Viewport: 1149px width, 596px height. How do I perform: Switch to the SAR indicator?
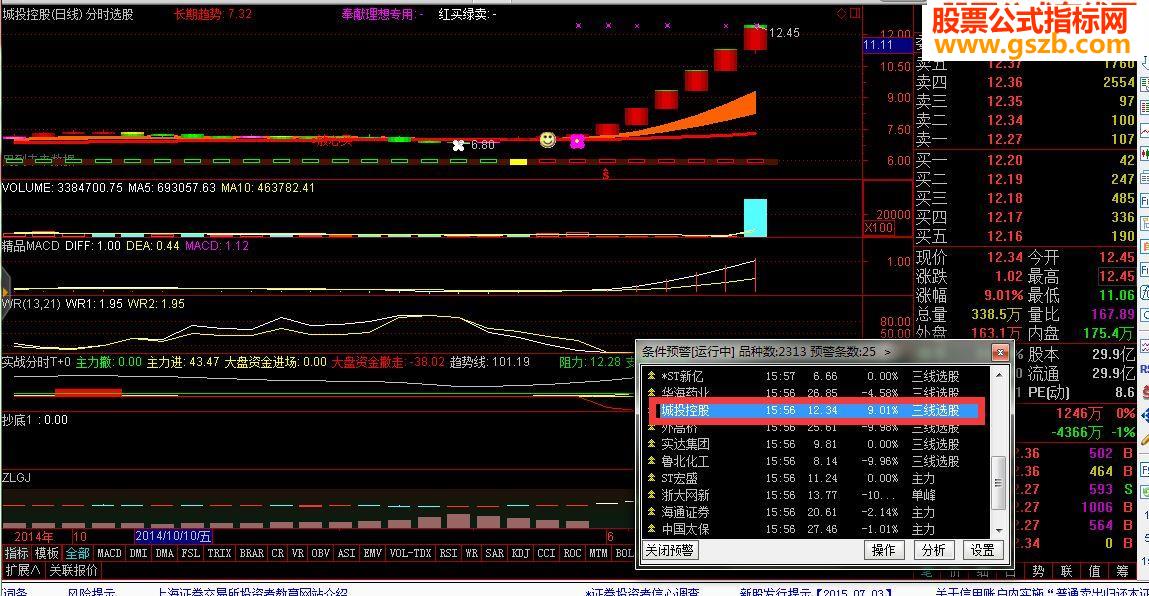(495, 553)
